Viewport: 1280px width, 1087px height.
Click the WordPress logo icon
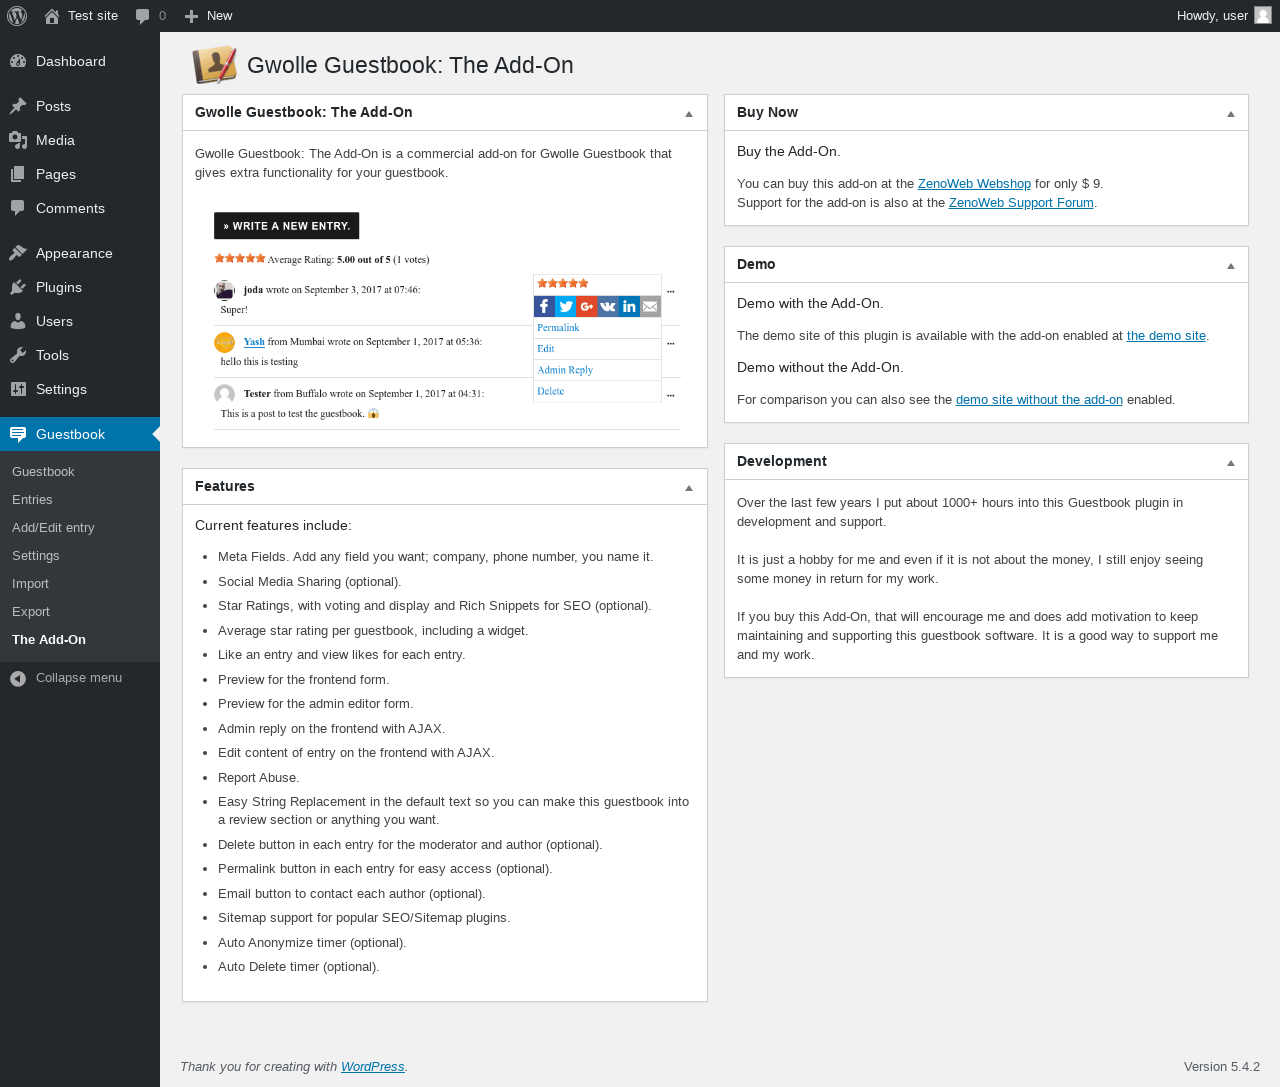[x=17, y=16]
